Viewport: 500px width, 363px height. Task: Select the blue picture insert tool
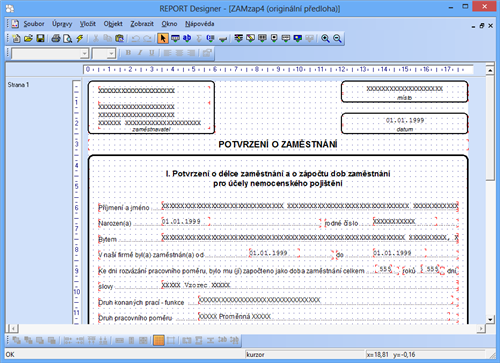(298, 38)
